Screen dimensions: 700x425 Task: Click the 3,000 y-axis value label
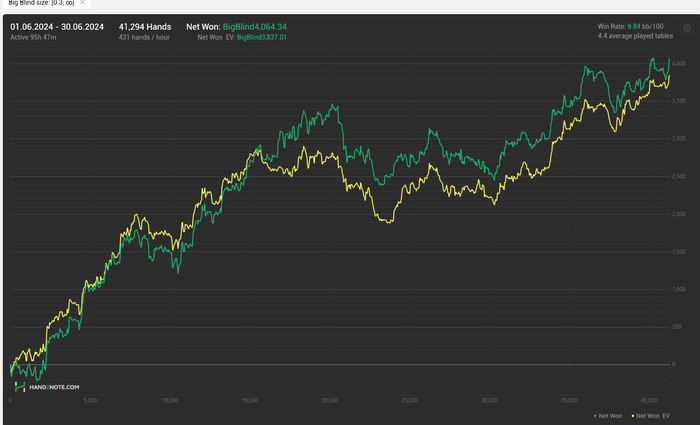point(679,139)
